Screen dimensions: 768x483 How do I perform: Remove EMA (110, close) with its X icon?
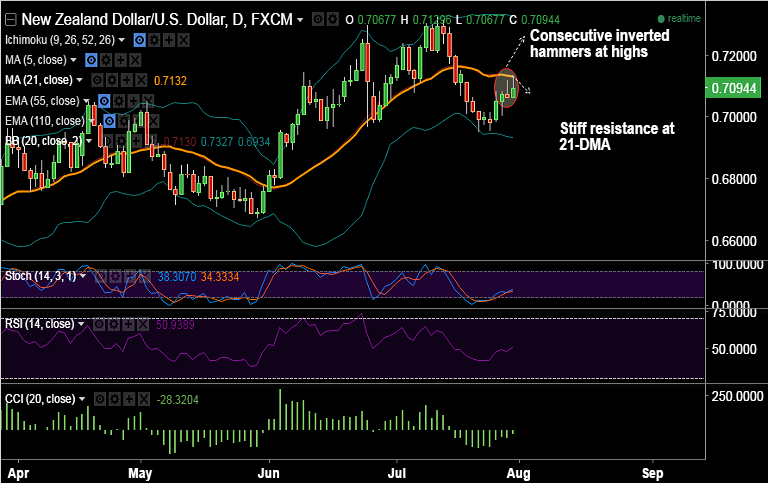point(153,121)
